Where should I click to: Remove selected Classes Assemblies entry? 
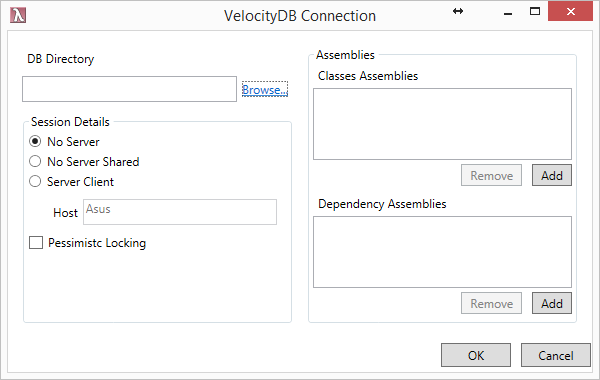[x=491, y=175]
